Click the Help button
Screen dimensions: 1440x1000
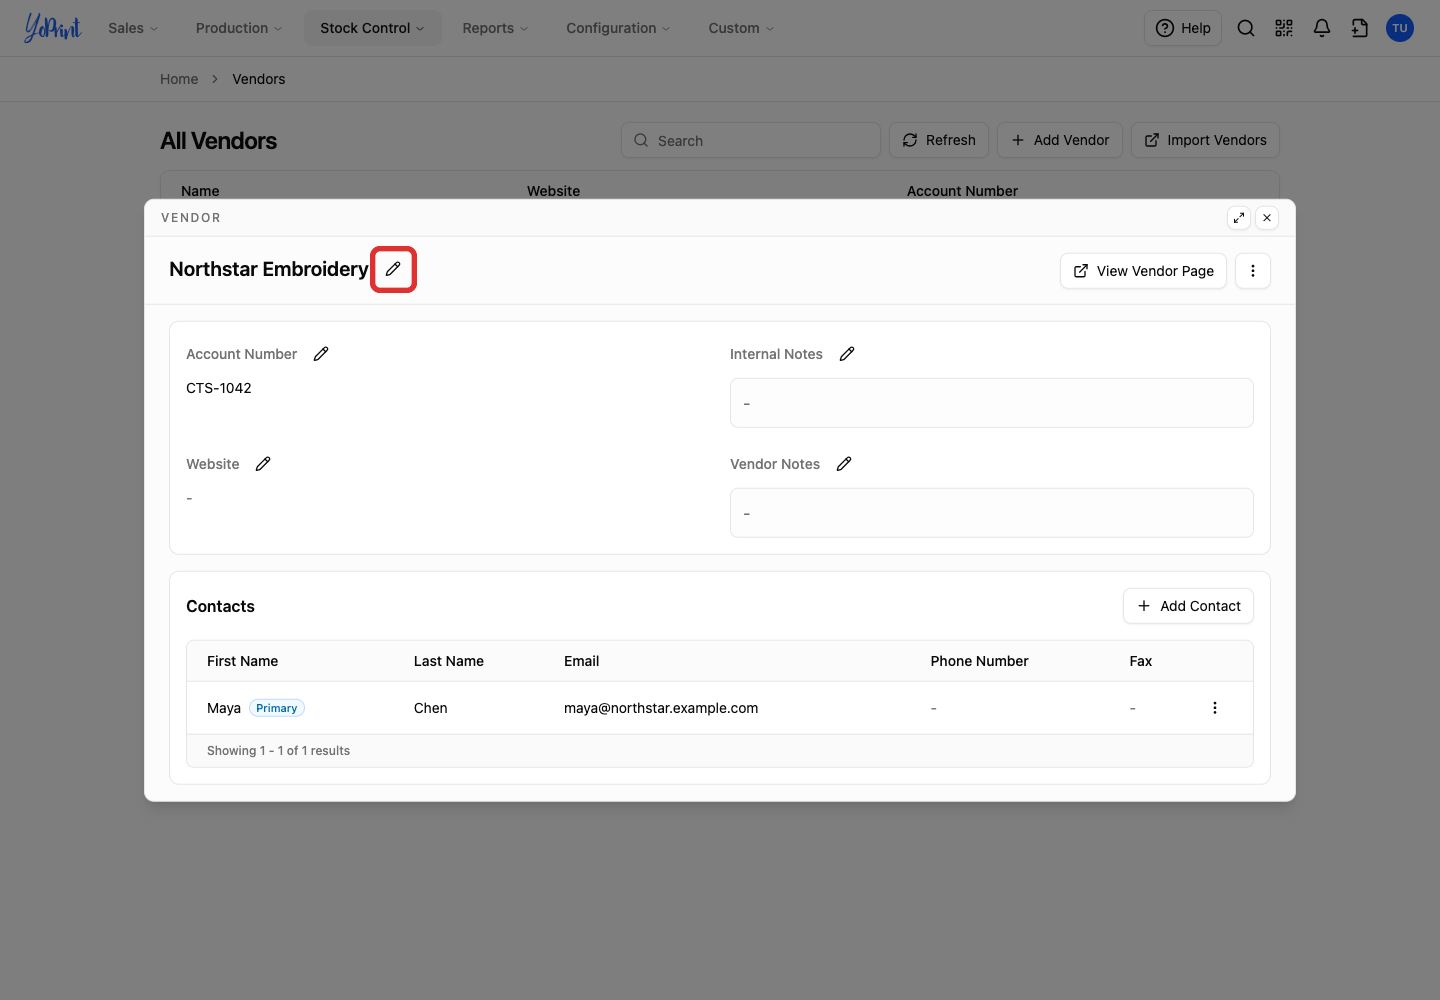1183,28
